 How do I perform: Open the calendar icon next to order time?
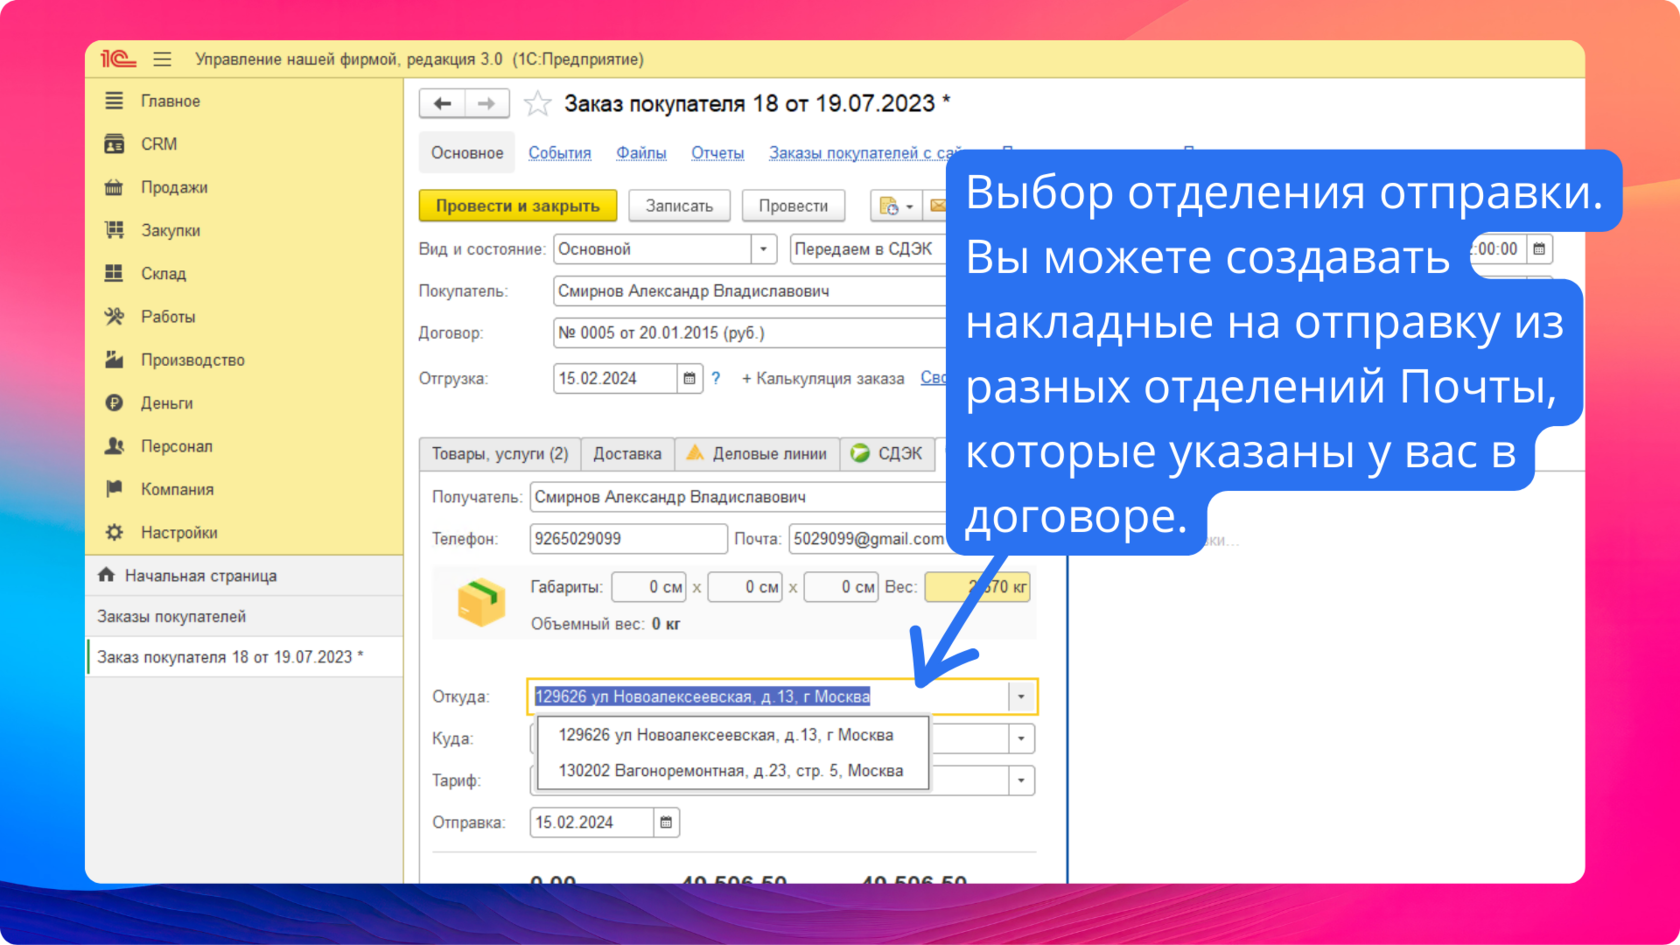(1540, 249)
